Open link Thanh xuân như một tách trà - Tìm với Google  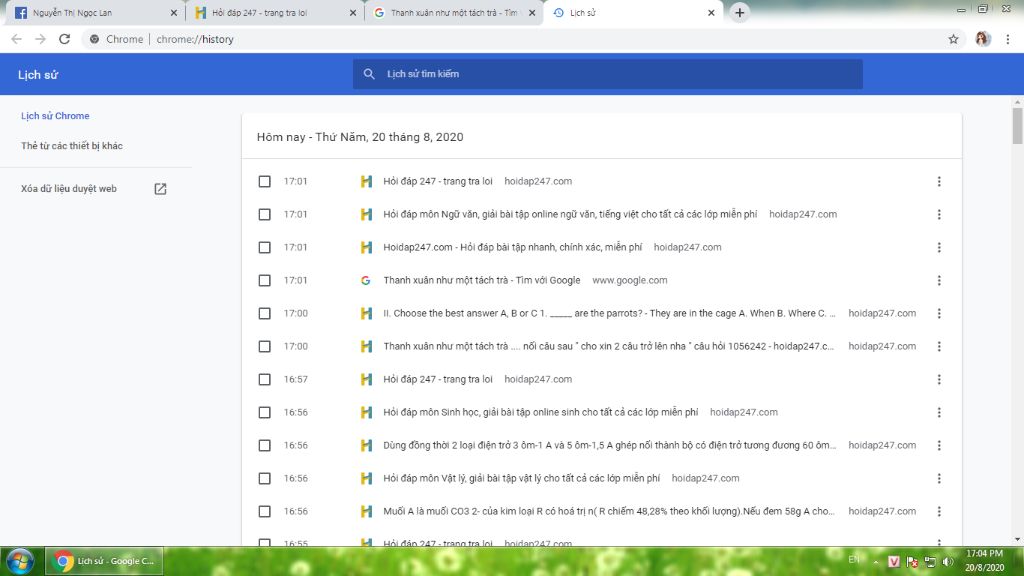482,280
